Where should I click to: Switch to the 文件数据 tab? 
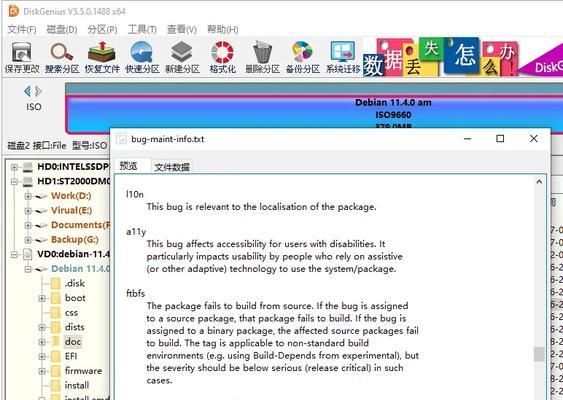[x=172, y=167]
